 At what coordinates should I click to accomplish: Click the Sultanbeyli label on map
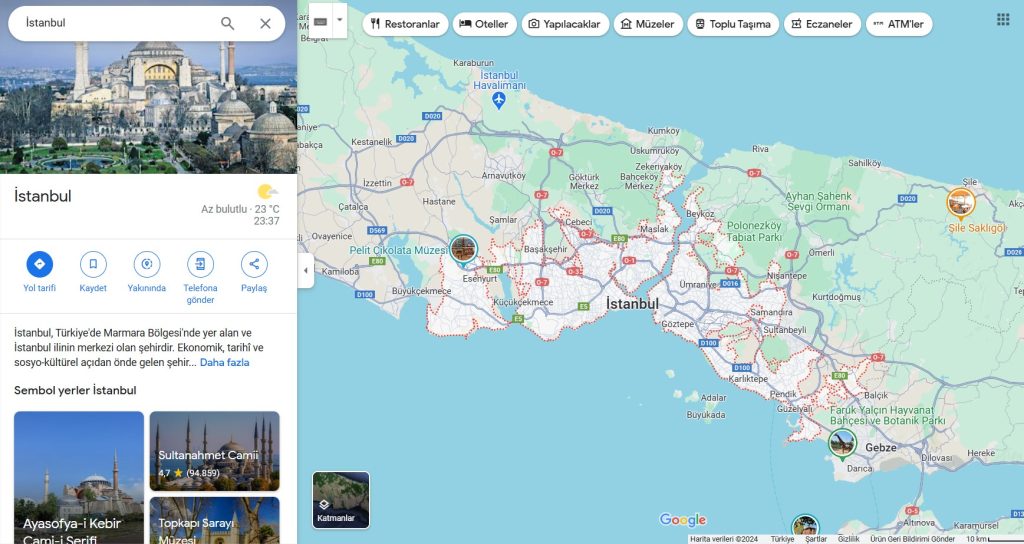coord(784,330)
